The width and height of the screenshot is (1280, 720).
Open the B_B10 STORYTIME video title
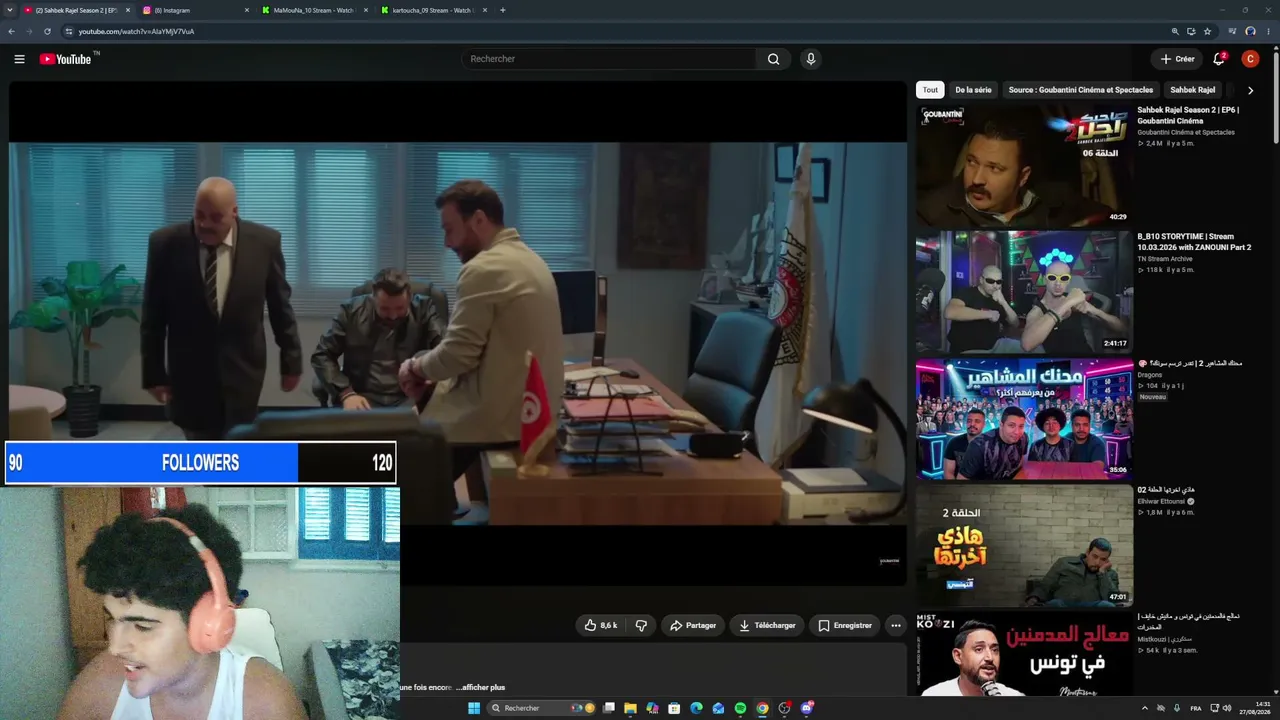1194,242
